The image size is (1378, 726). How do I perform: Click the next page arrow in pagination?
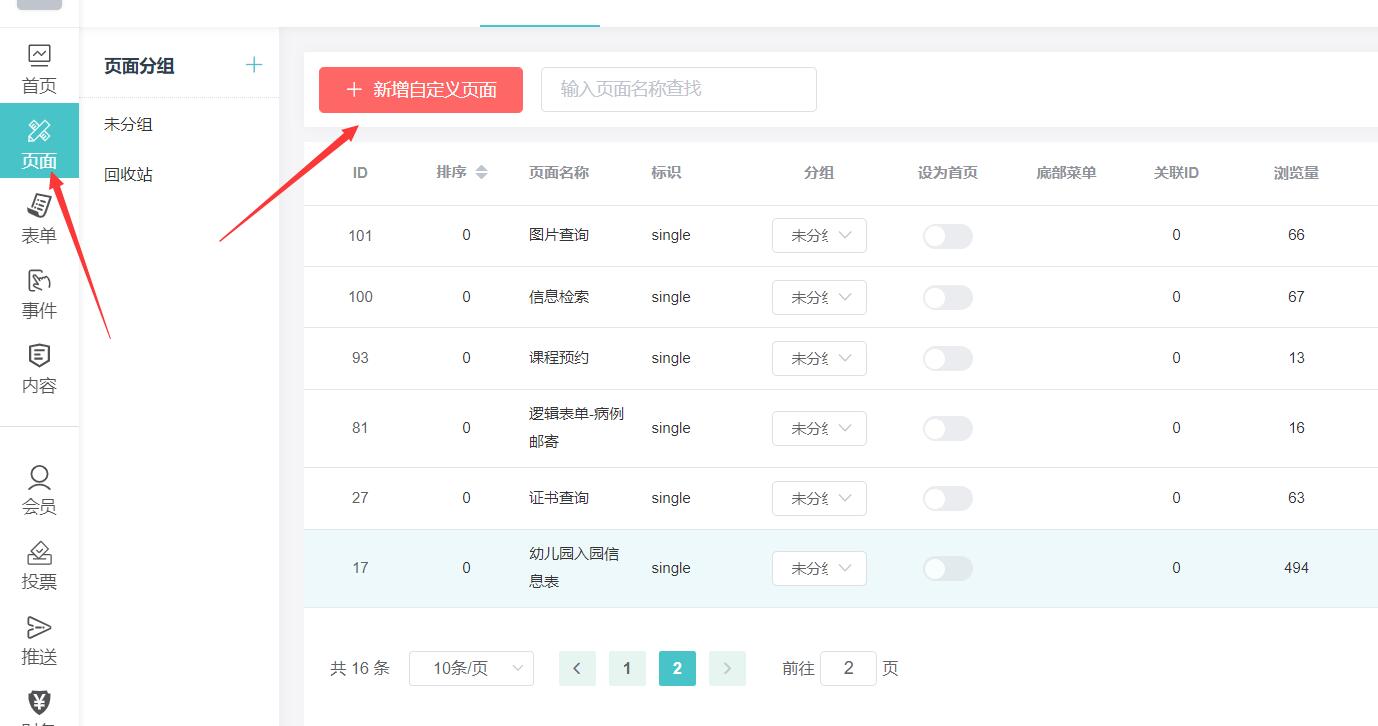727,668
